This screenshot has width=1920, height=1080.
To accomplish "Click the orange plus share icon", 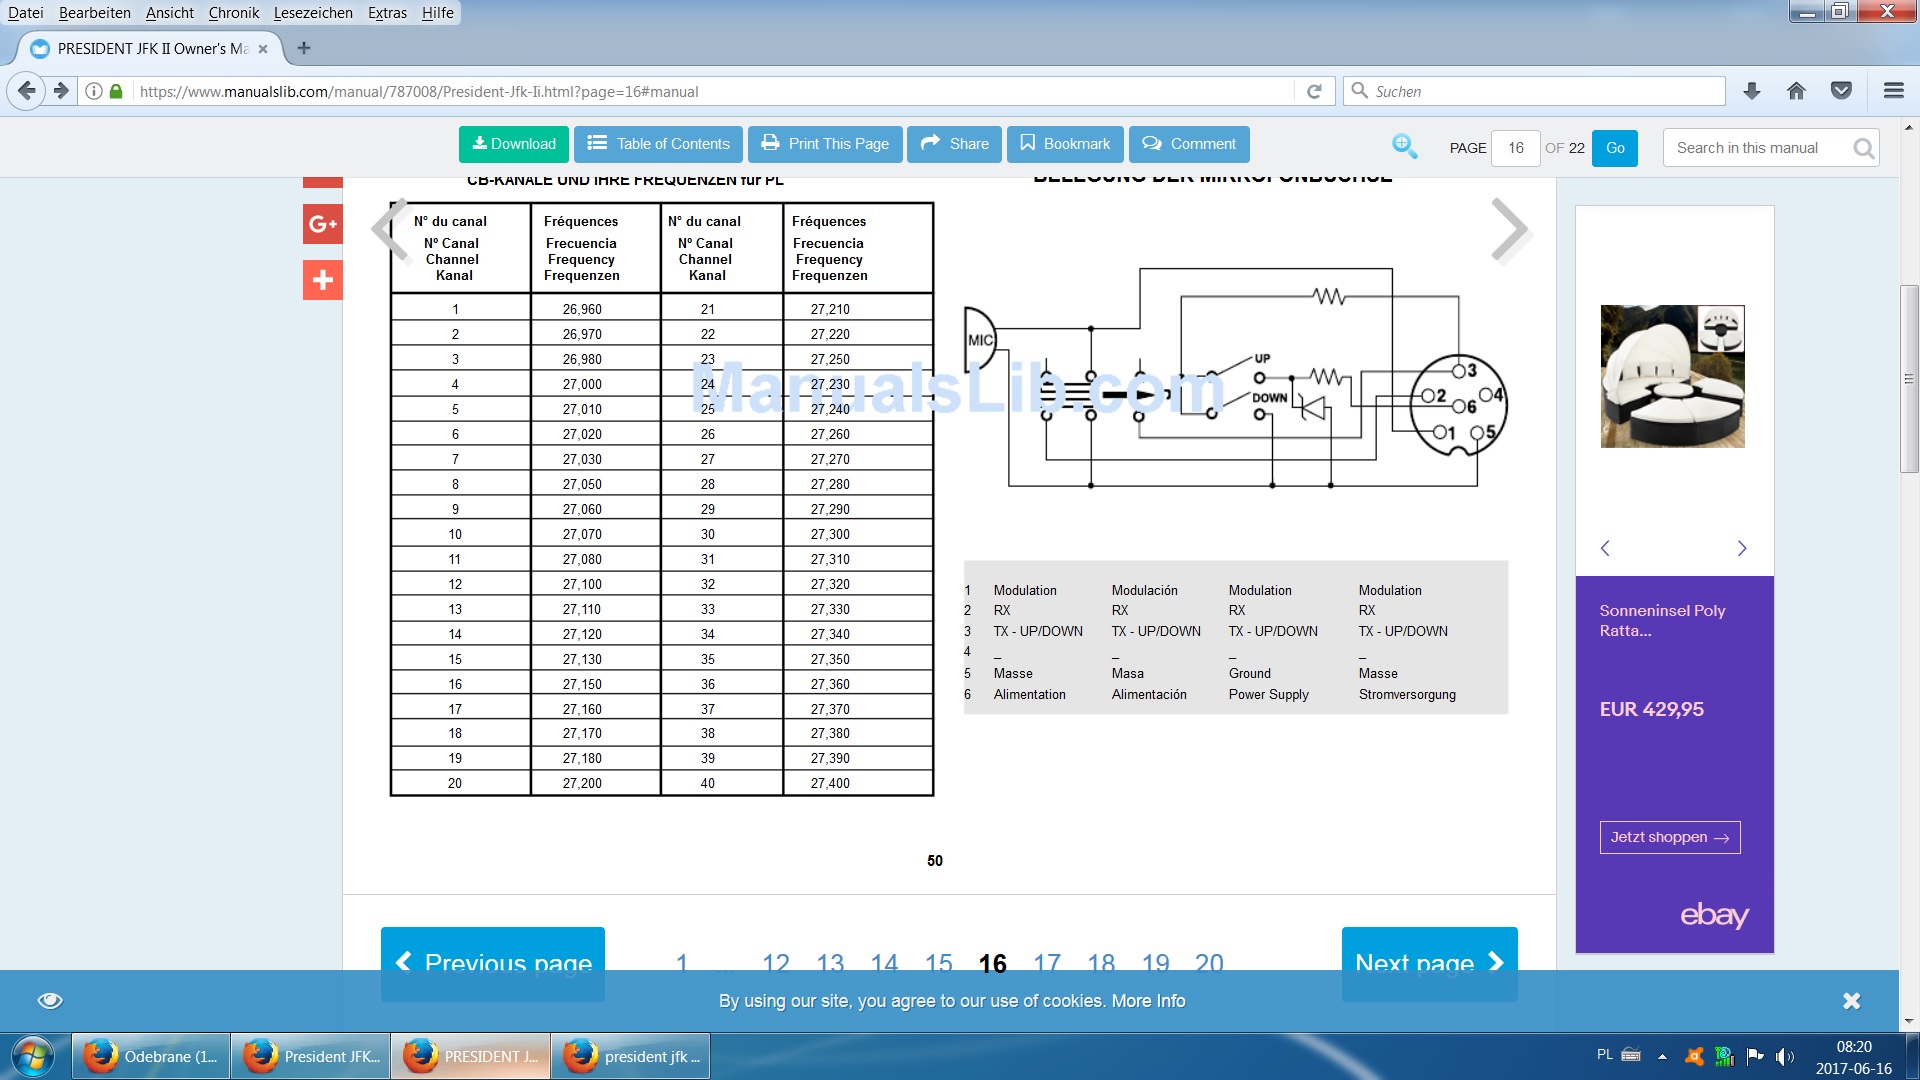I will pos(322,280).
